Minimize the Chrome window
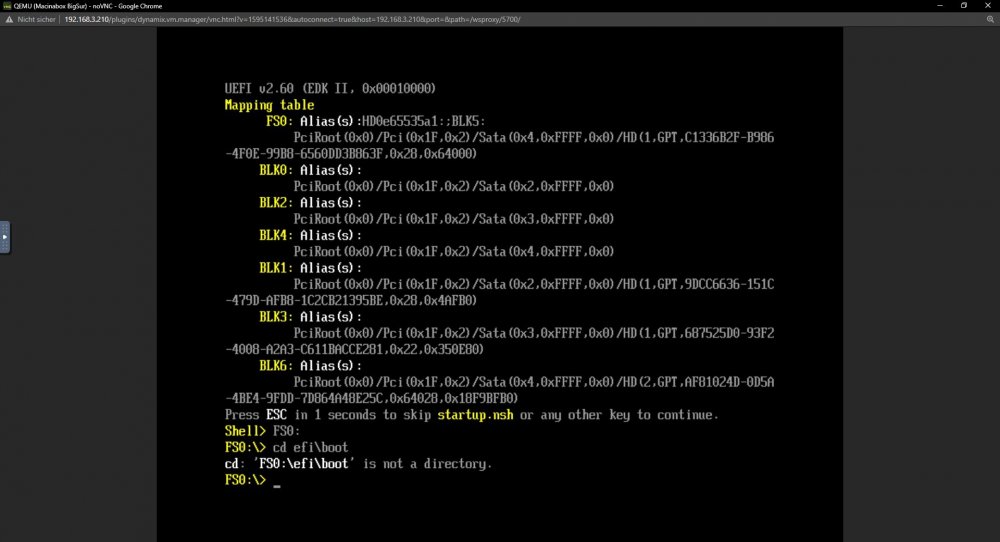 939,6
